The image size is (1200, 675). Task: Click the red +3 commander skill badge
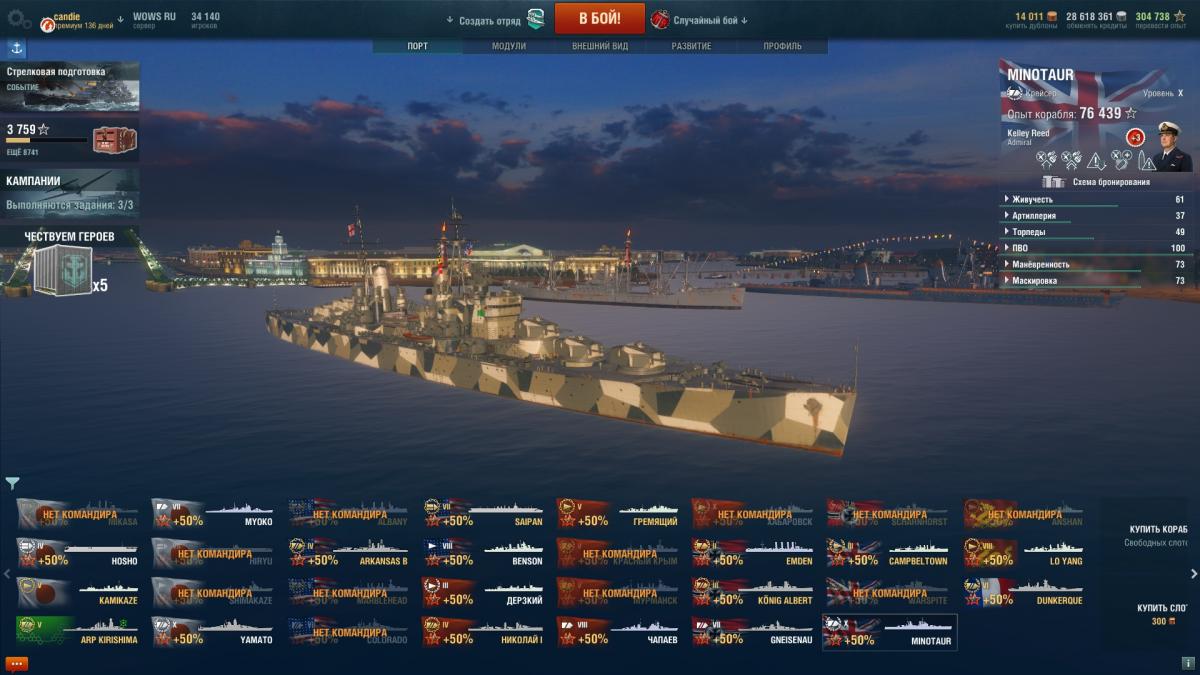[x=1135, y=137]
